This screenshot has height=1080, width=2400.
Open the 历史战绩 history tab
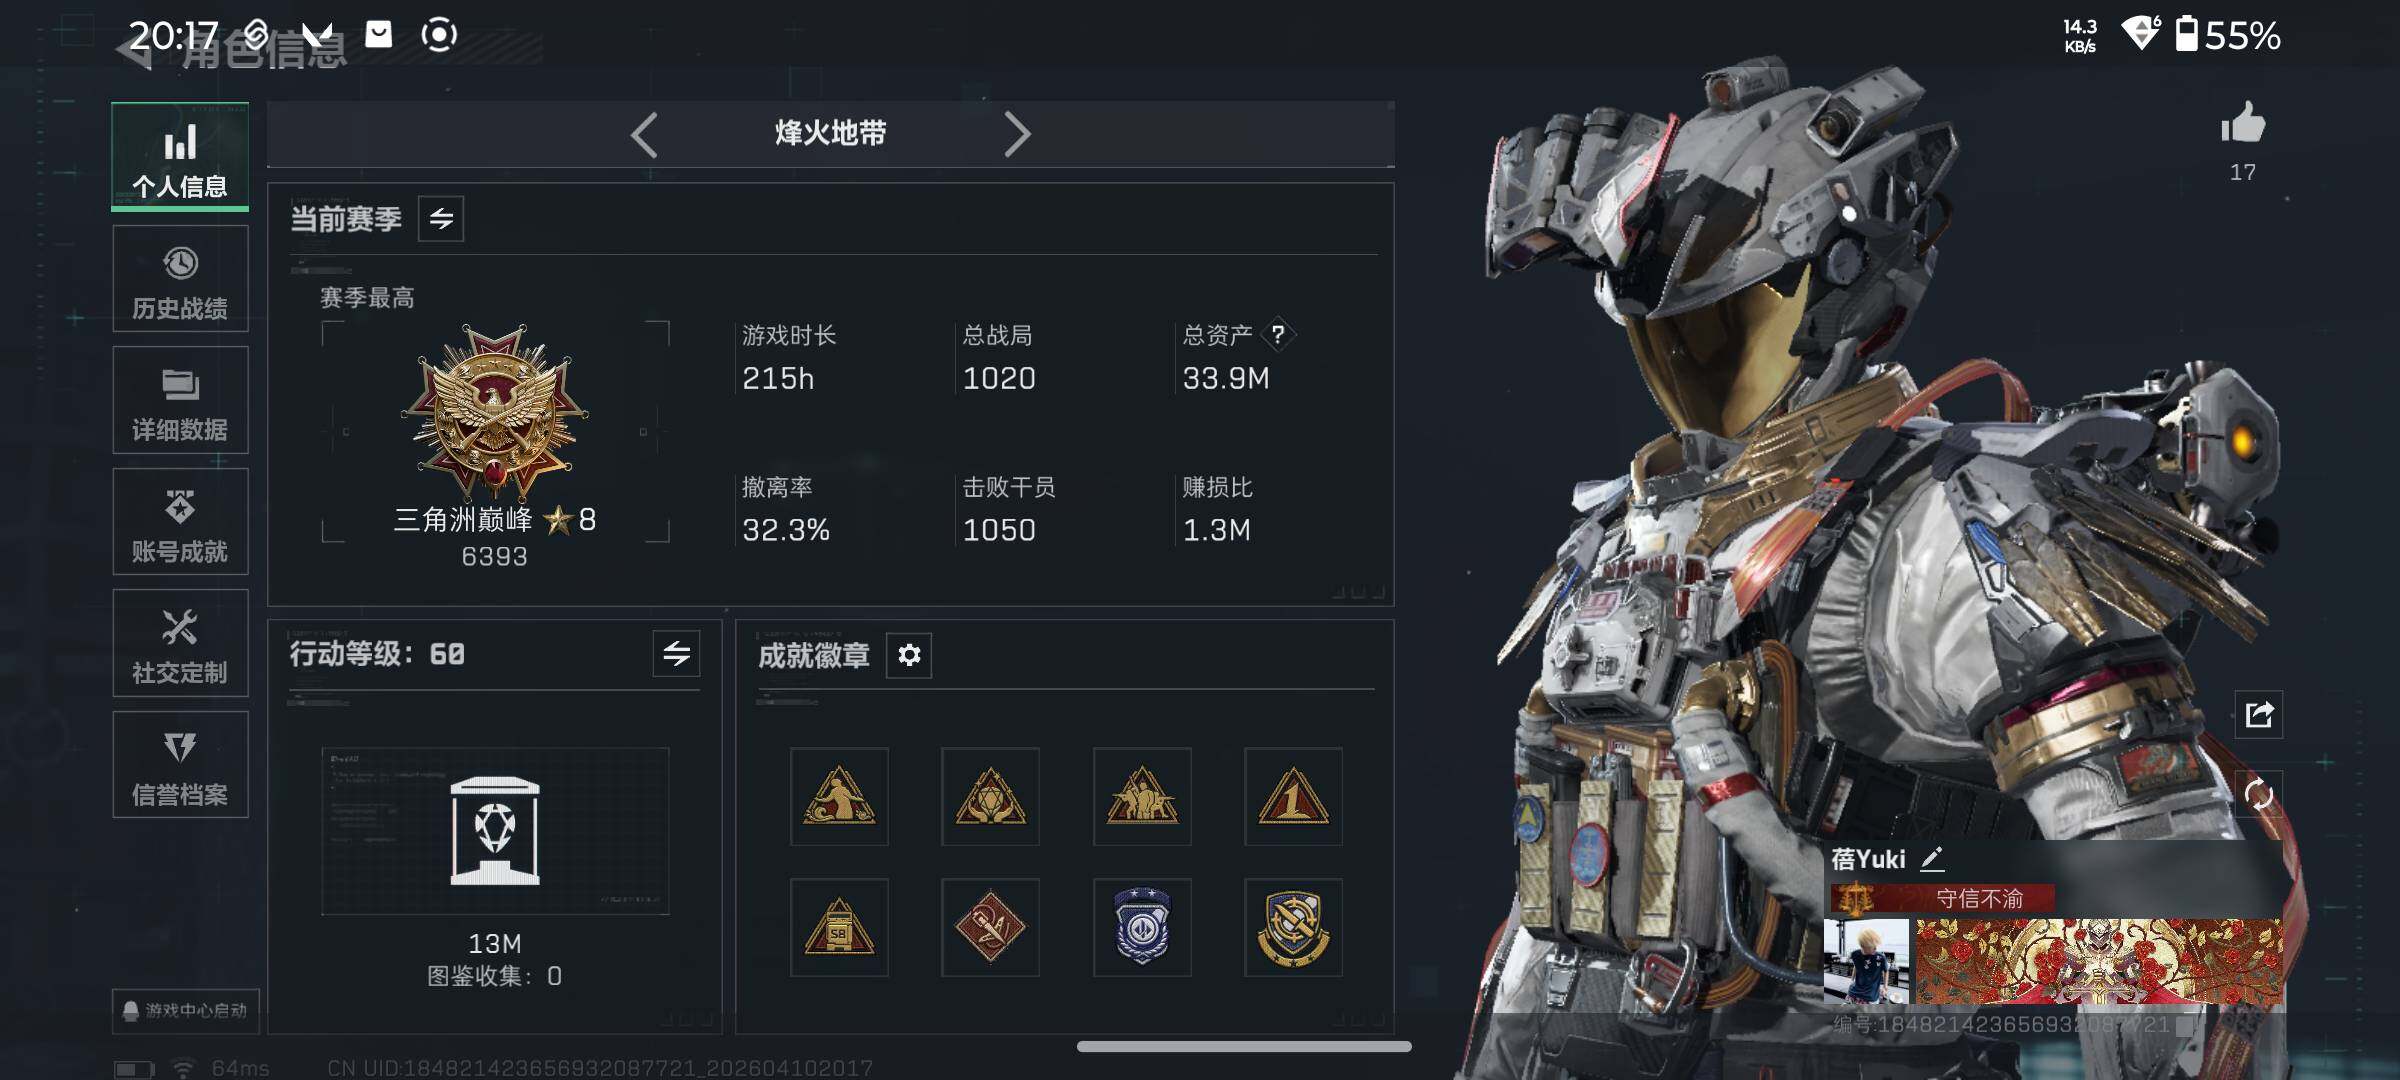pyautogui.click(x=180, y=279)
